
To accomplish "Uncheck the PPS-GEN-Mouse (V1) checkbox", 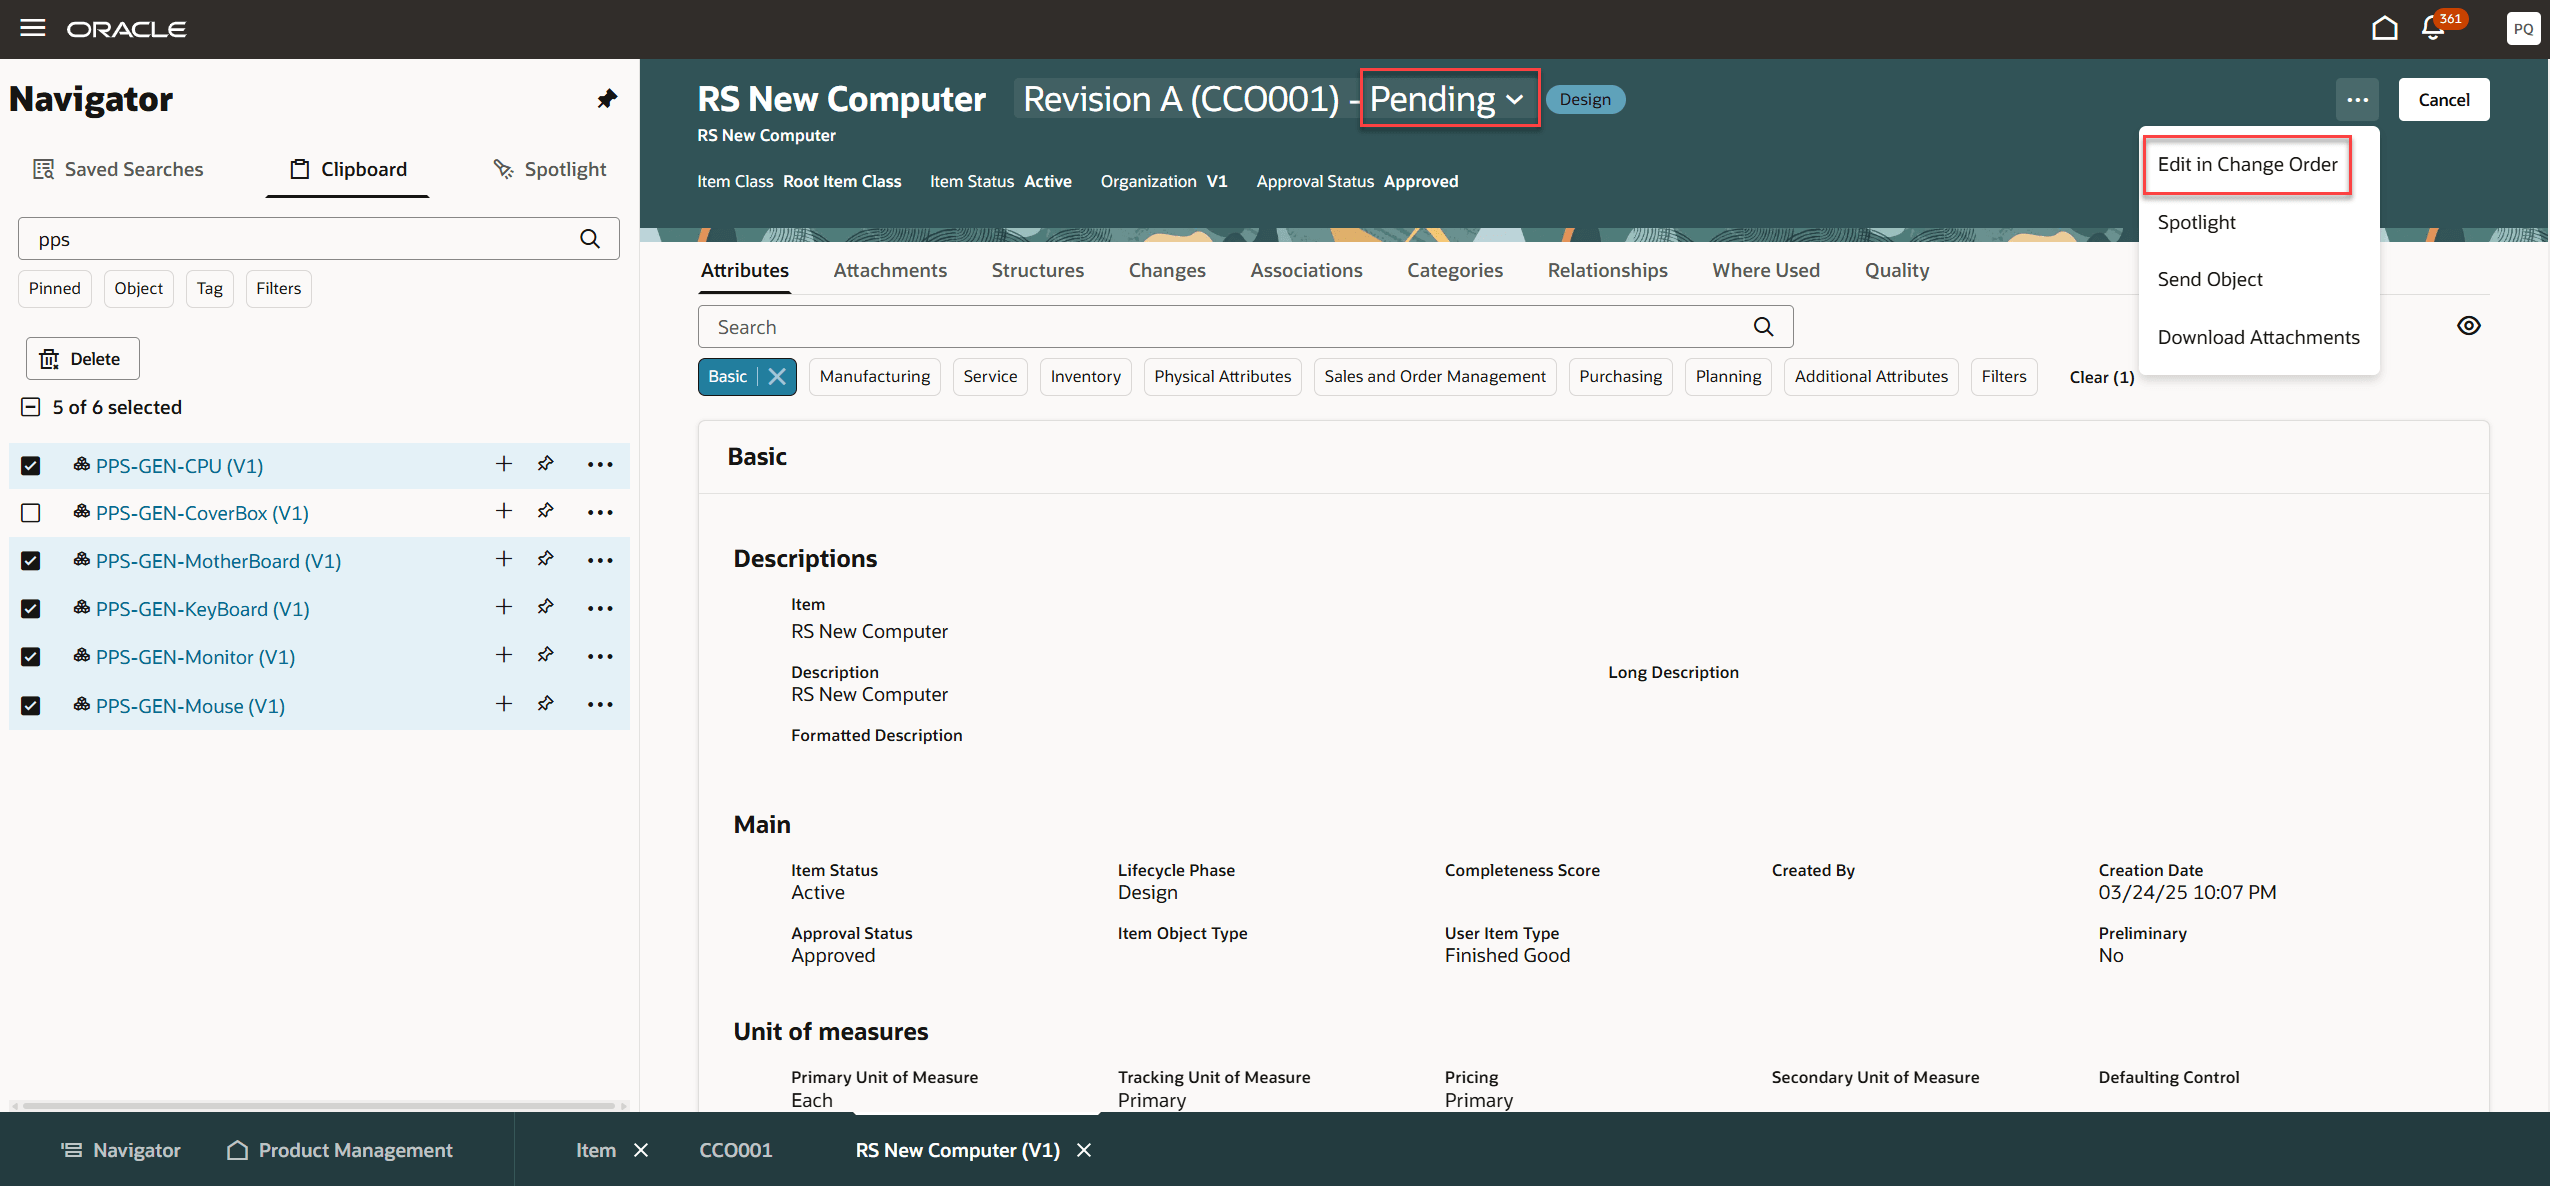I will 31,706.
